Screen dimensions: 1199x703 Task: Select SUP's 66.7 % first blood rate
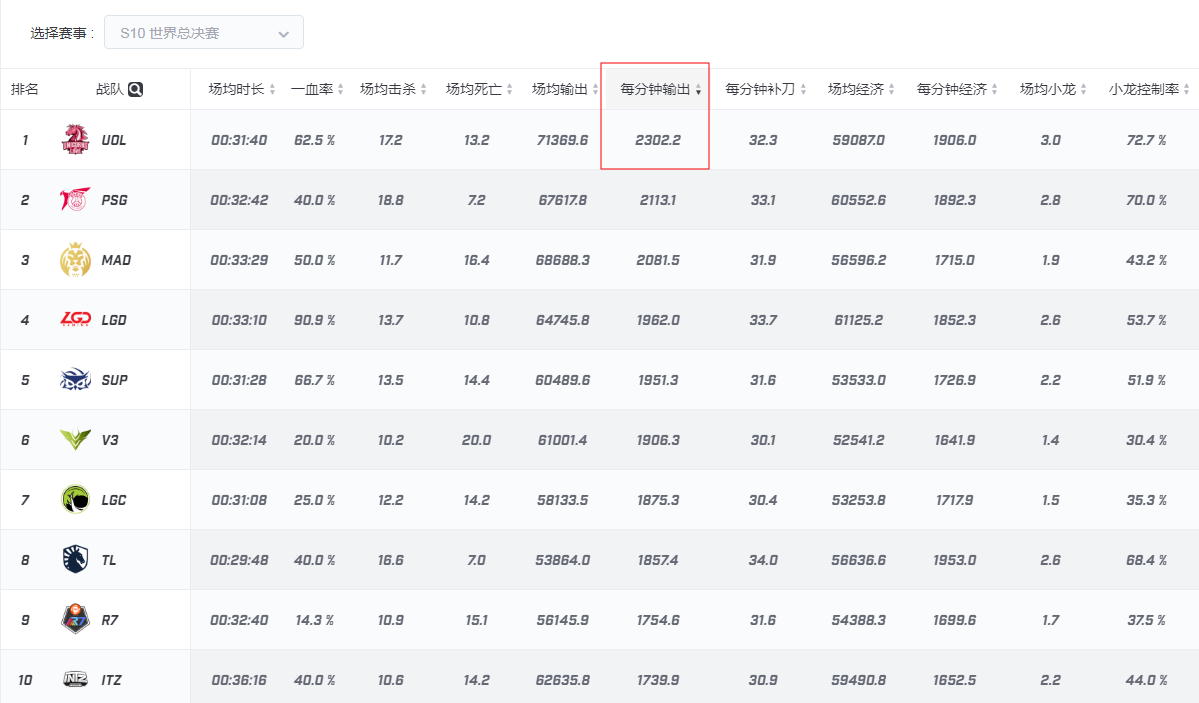314,380
